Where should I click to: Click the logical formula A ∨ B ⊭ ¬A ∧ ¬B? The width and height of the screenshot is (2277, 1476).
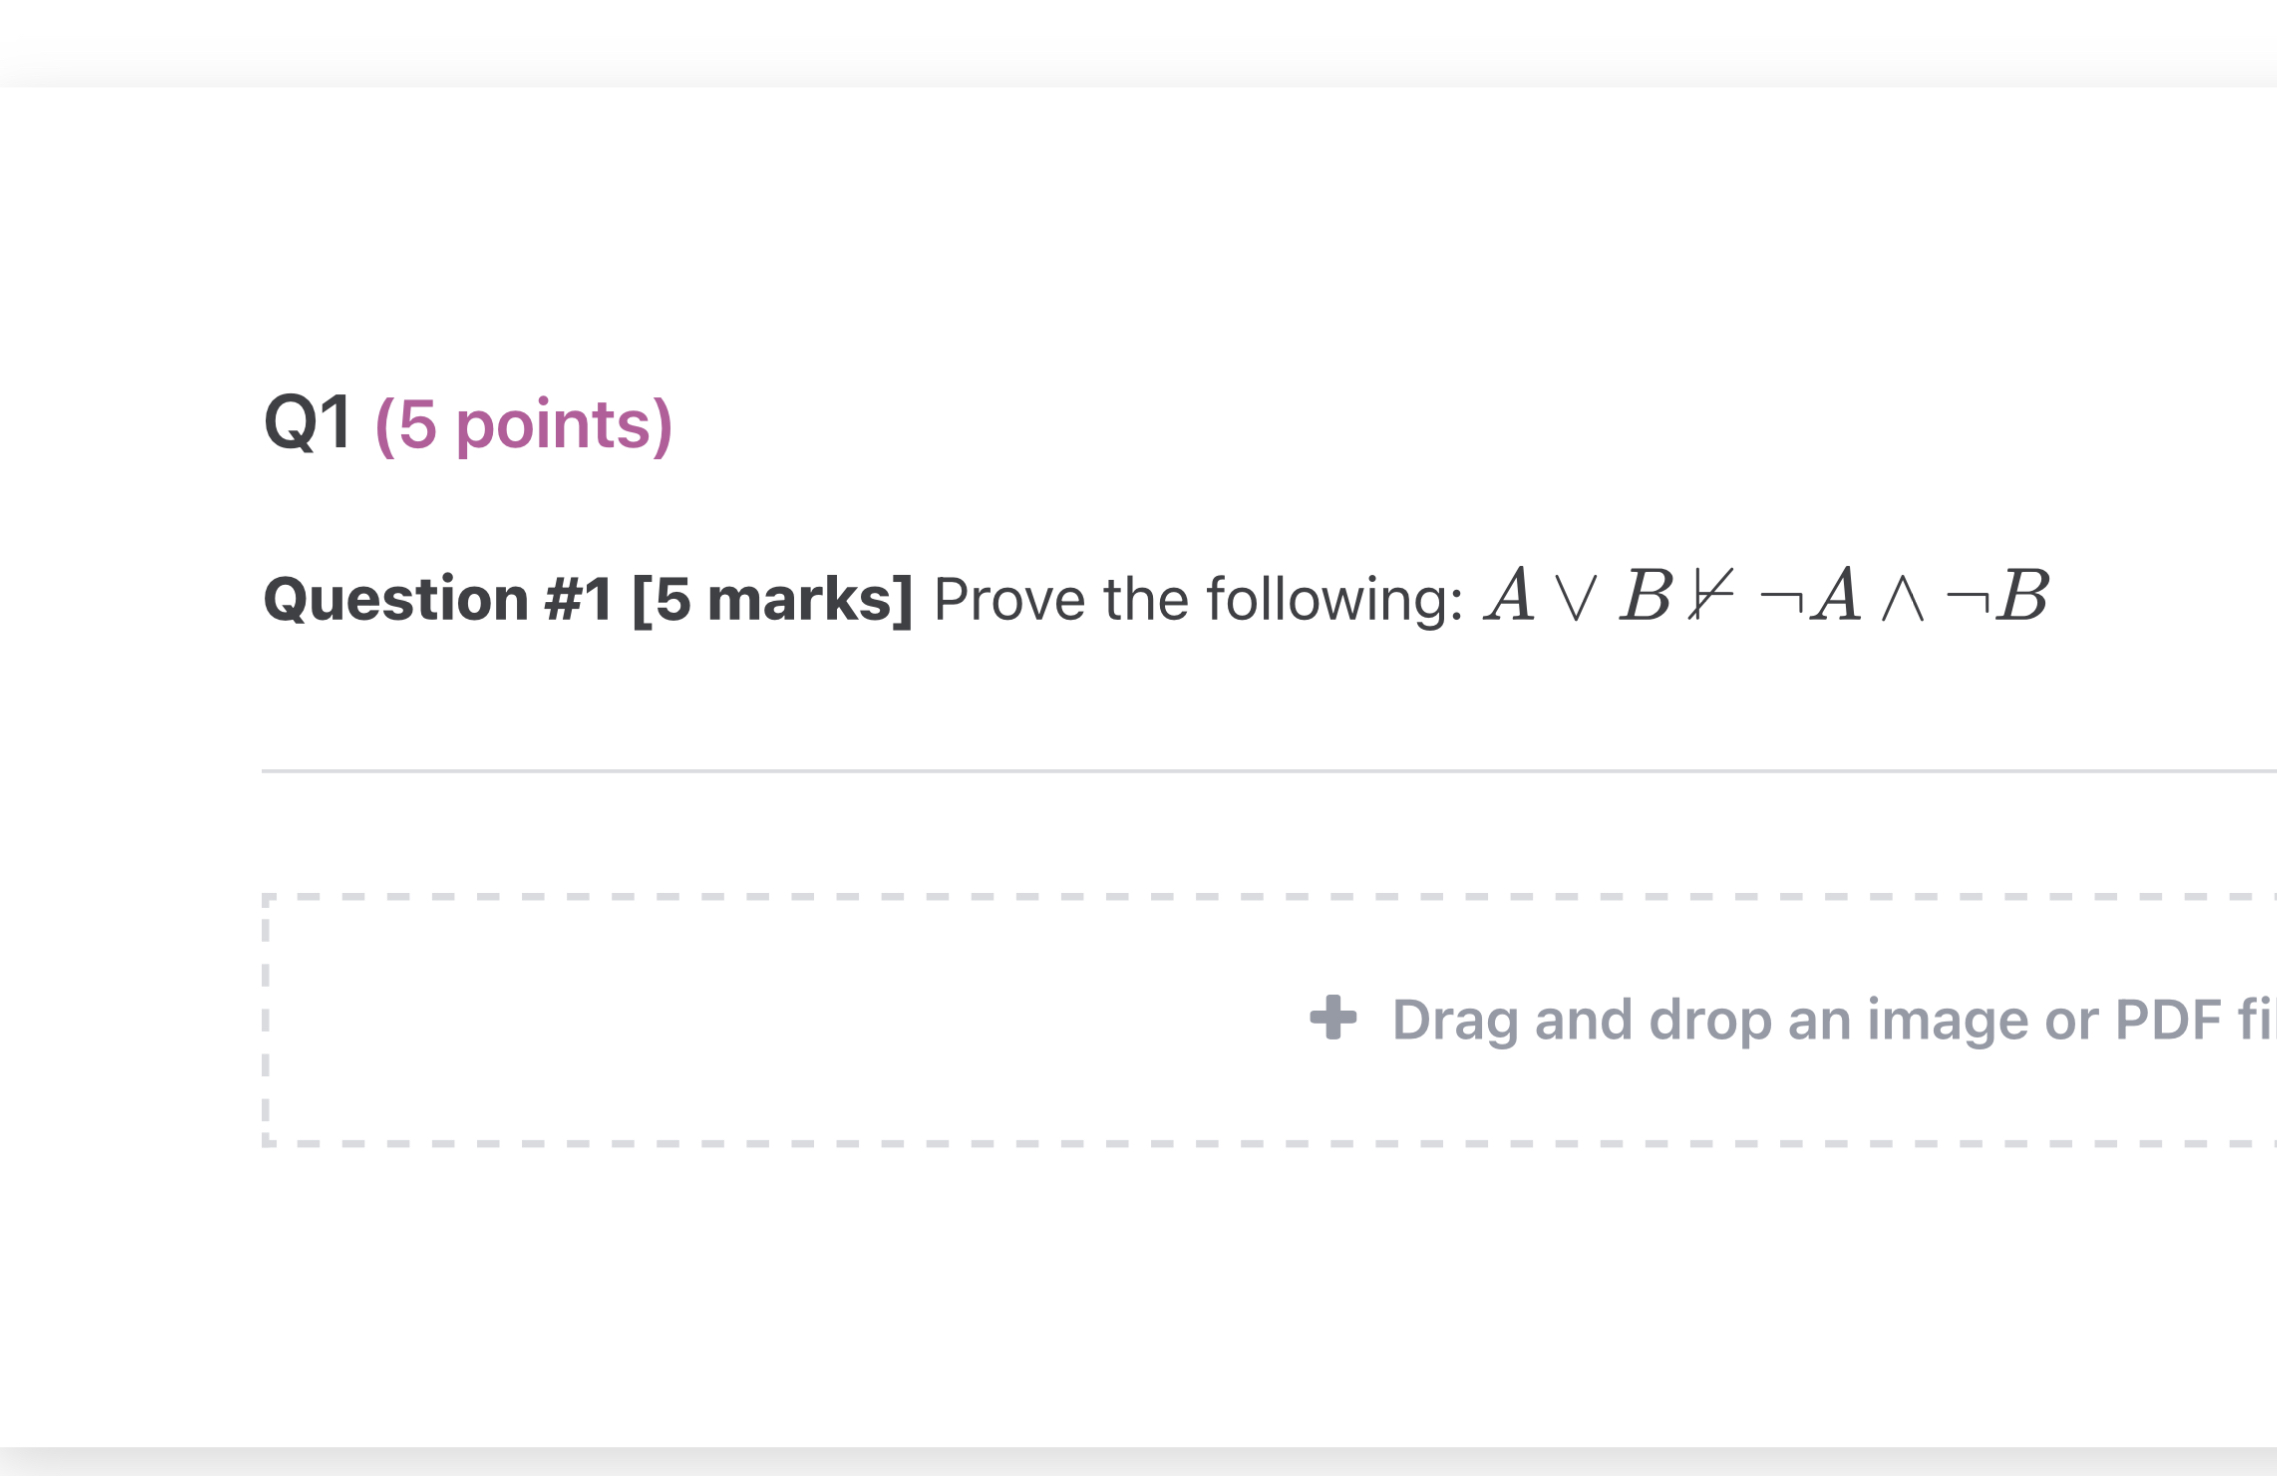click(x=1765, y=597)
